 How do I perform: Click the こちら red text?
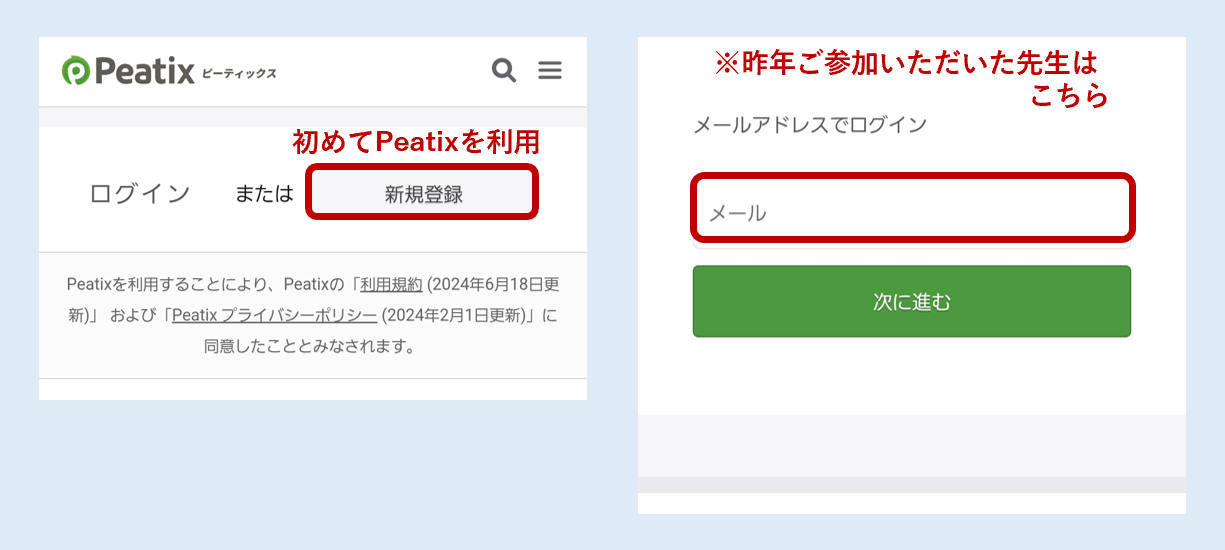(1069, 96)
